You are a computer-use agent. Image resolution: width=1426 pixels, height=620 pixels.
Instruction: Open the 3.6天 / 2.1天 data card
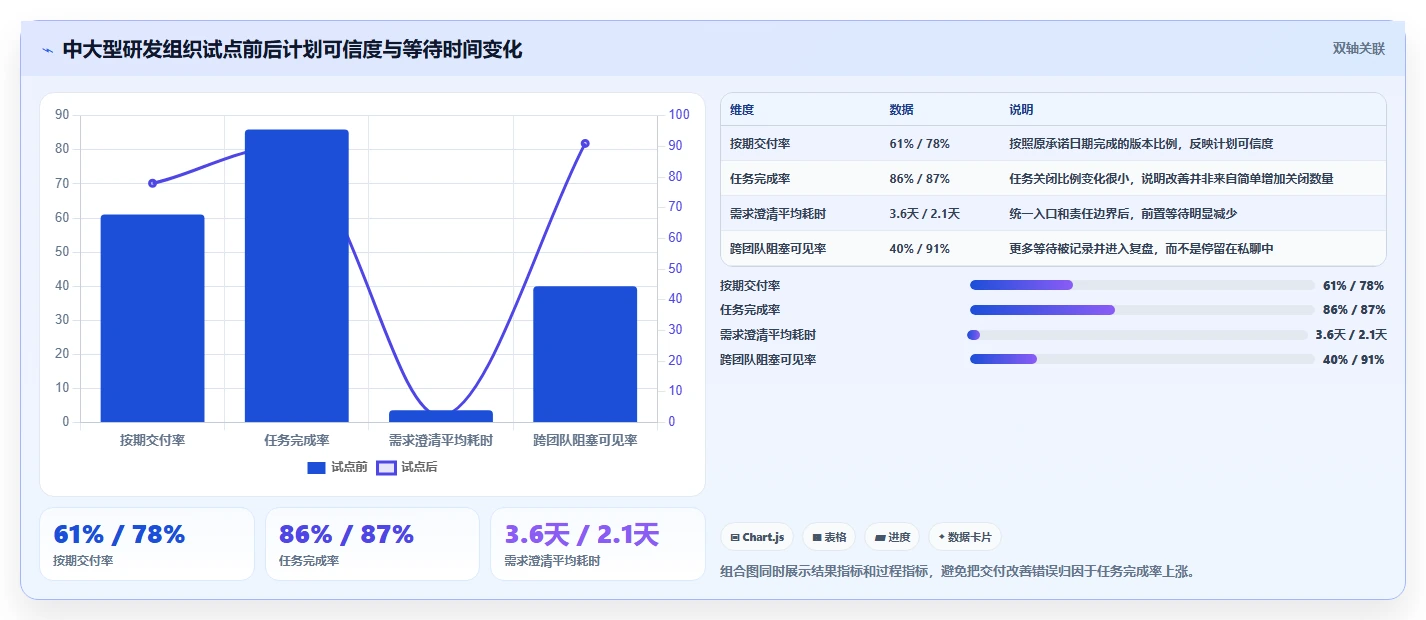click(598, 544)
